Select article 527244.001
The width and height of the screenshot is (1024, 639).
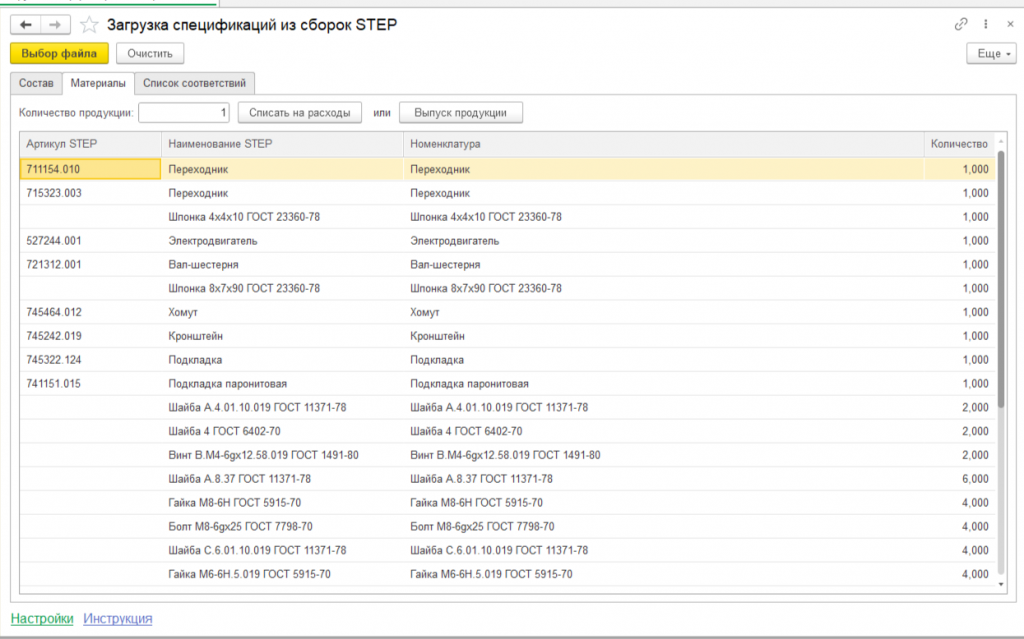90,240
